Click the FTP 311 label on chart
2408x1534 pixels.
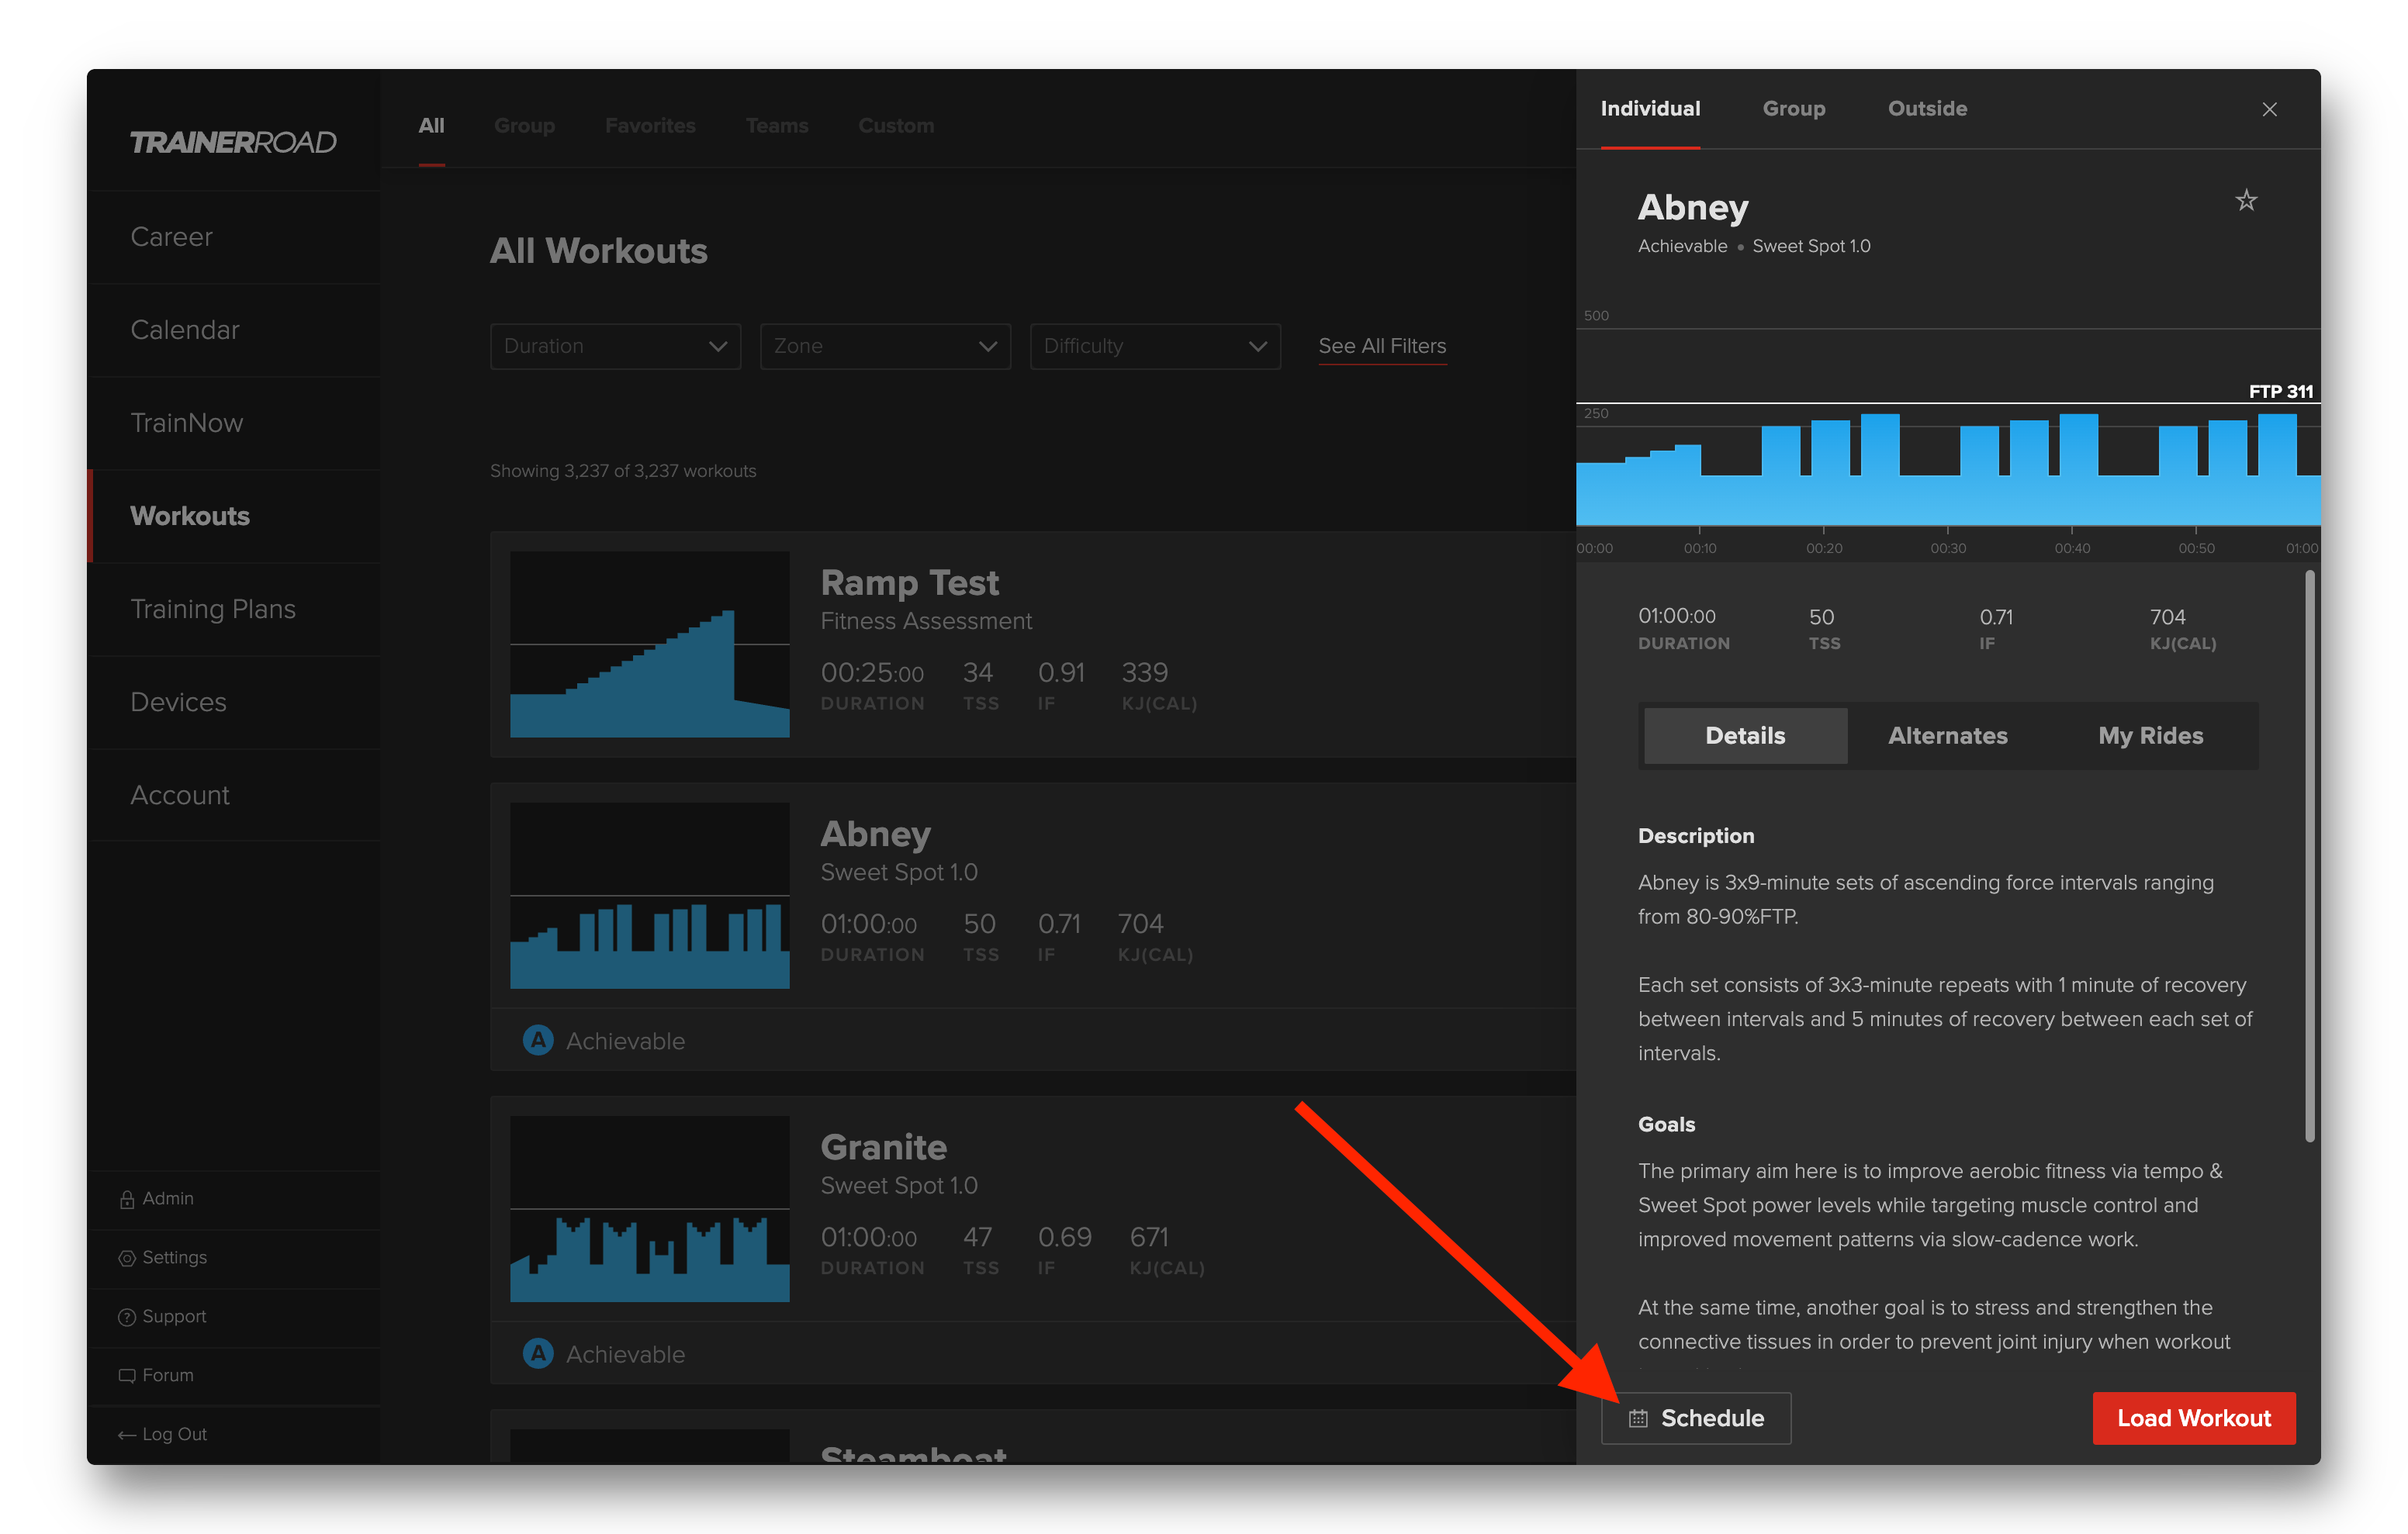[x=2280, y=391]
